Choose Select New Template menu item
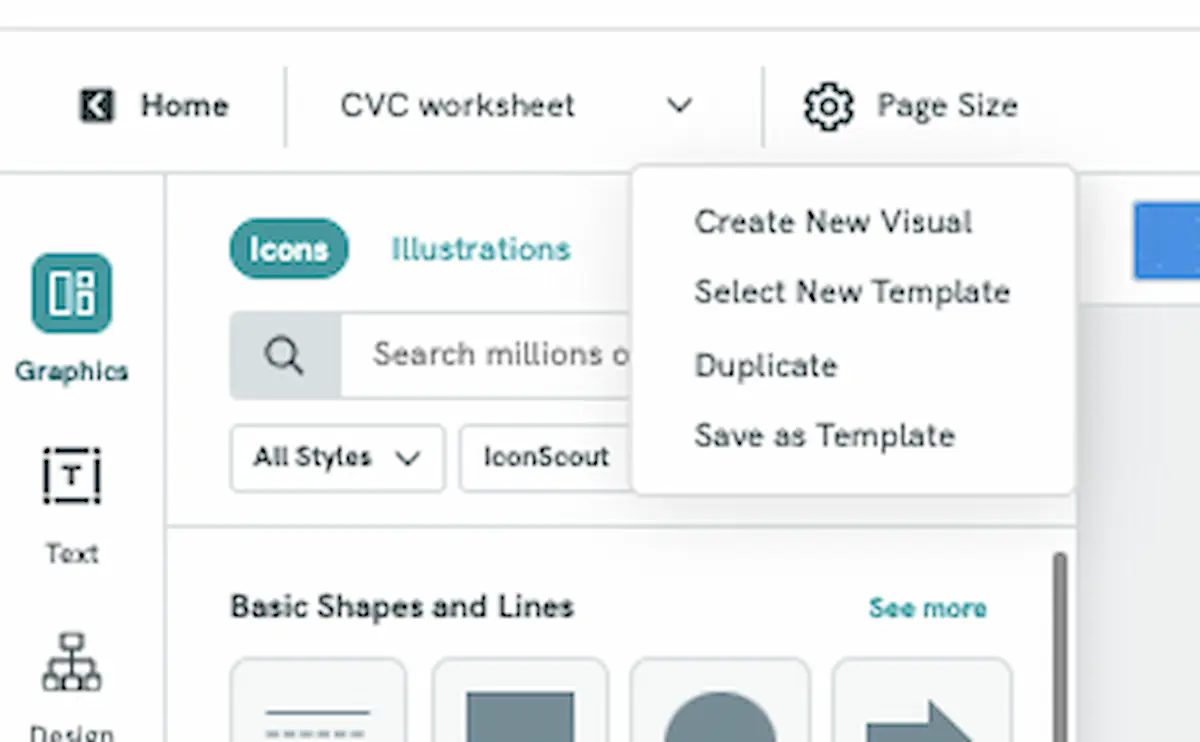Image resolution: width=1200 pixels, height=742 pixels. [852, 292]
